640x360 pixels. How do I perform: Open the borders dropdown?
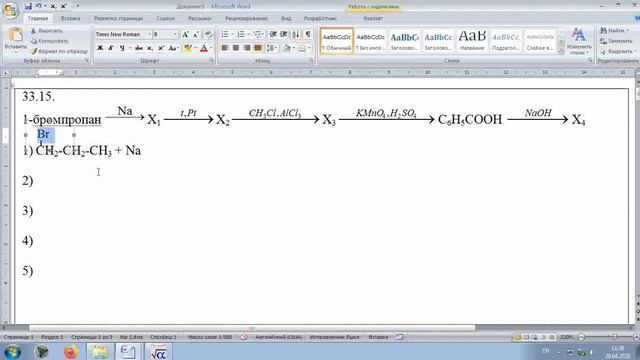[304, 48]
